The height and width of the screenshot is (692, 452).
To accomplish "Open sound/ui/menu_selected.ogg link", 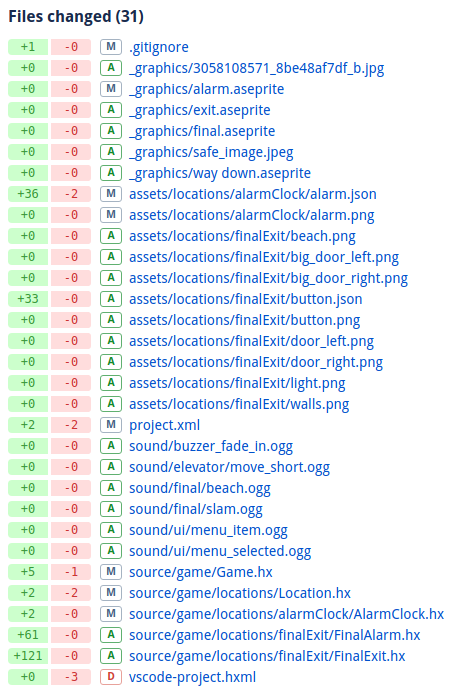I will [x=220, y=551].
